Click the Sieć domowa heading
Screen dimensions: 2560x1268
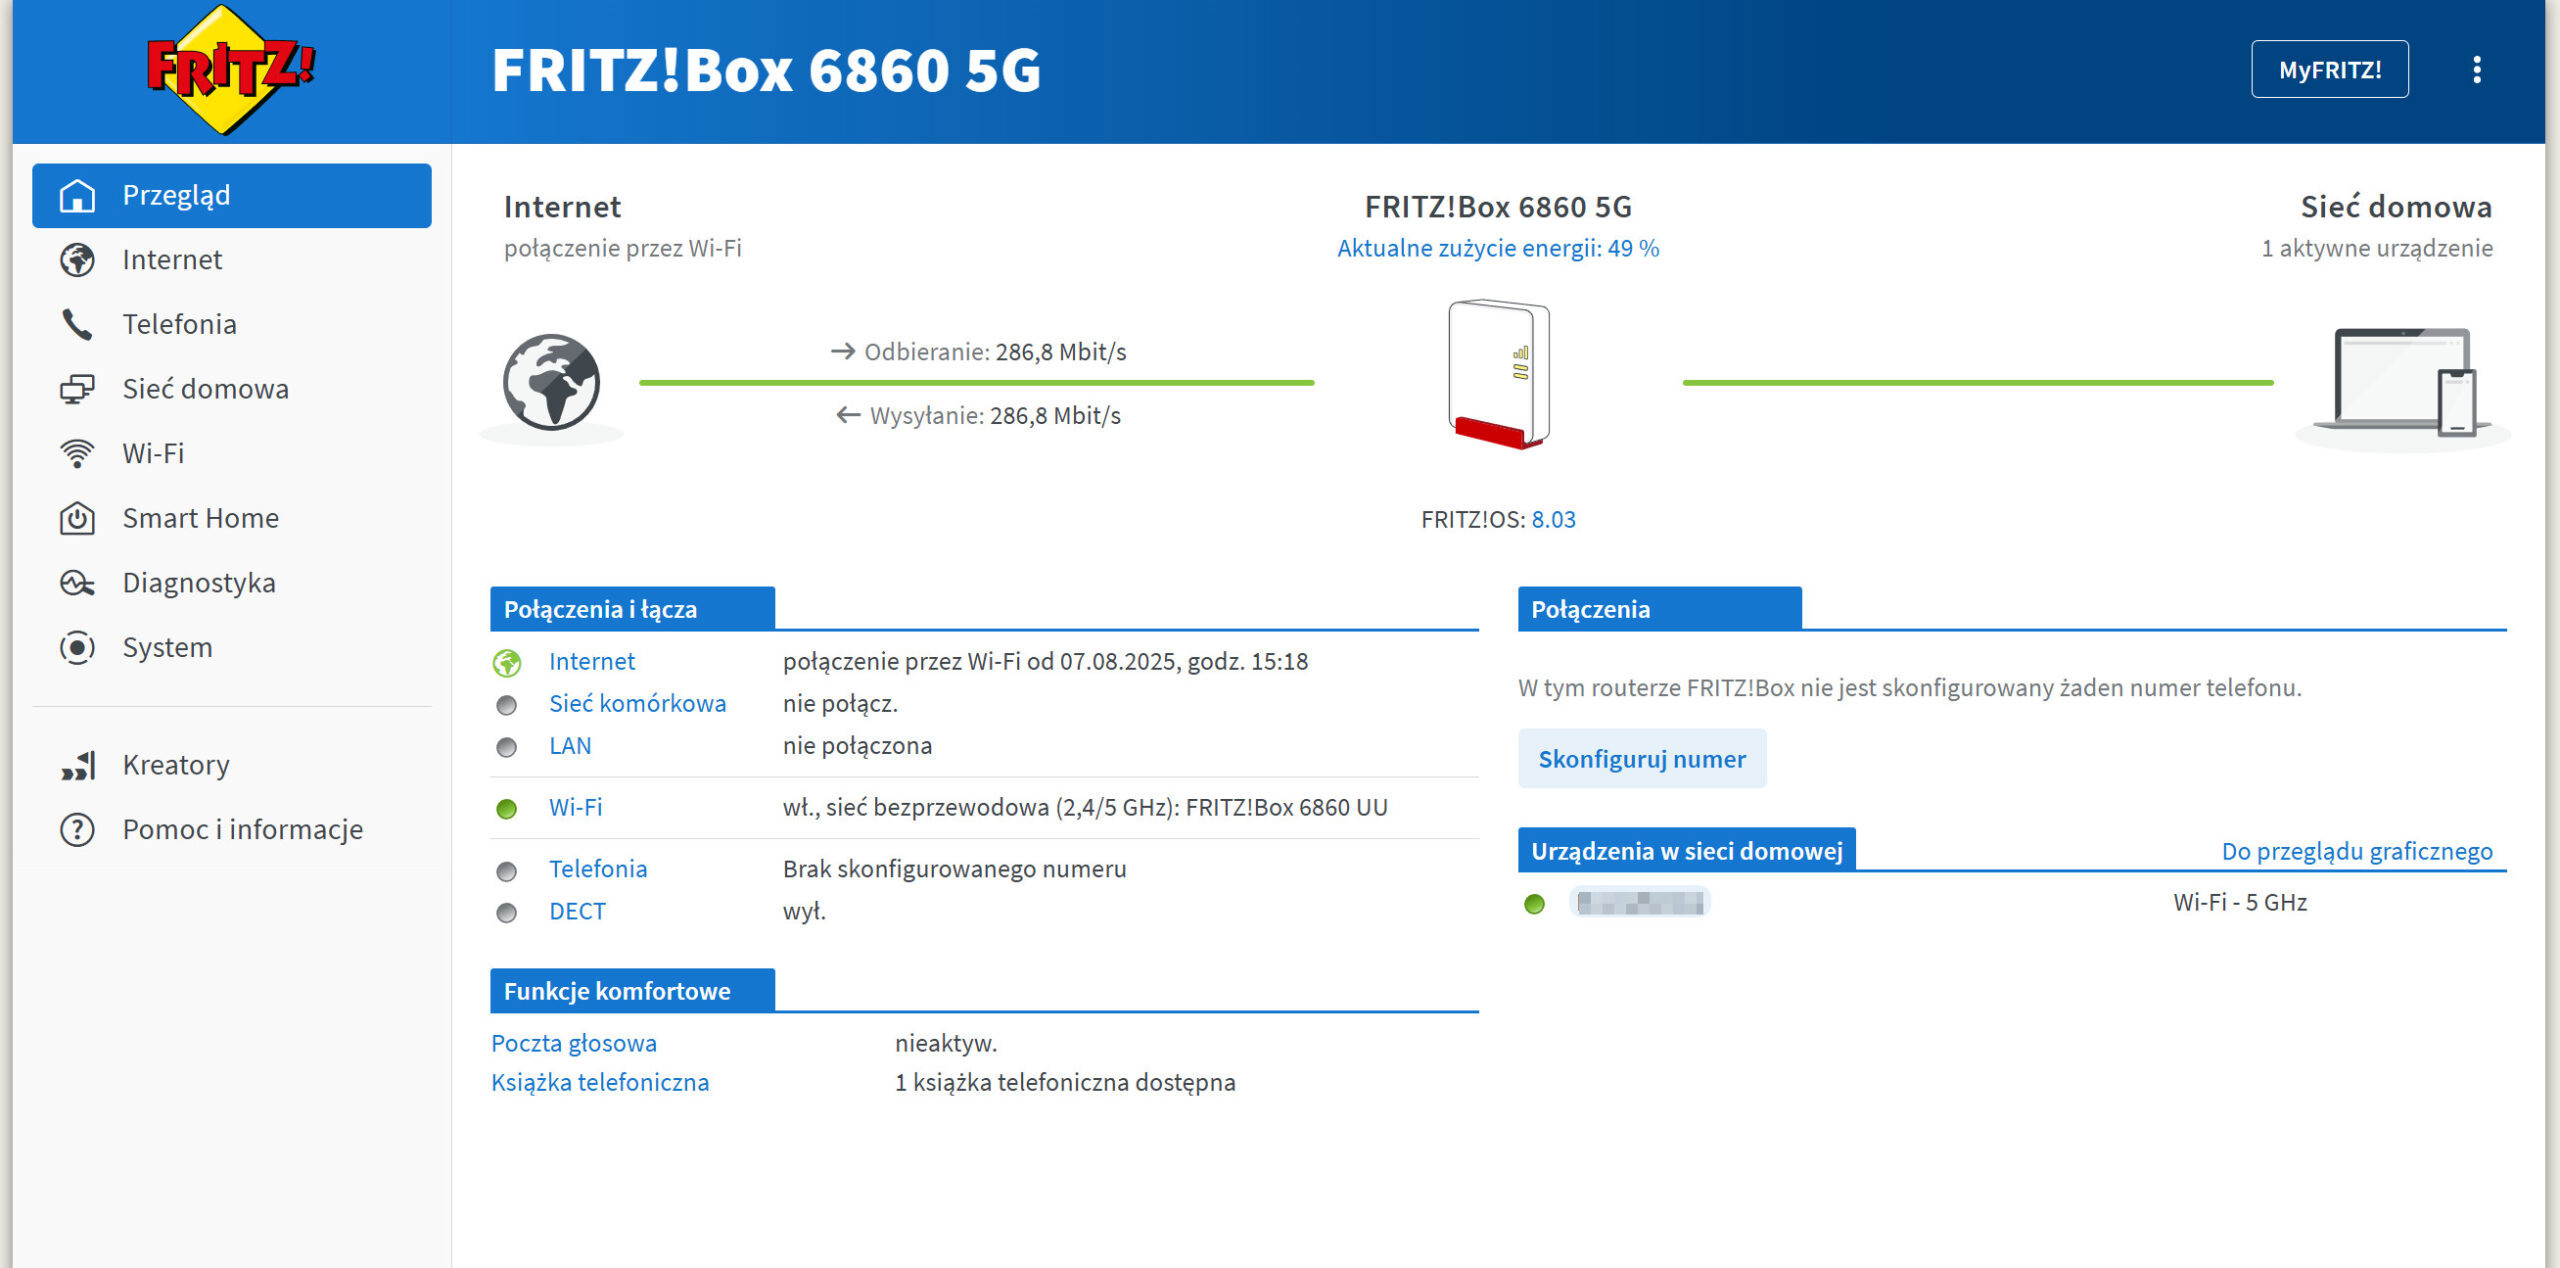(2396, 207)
